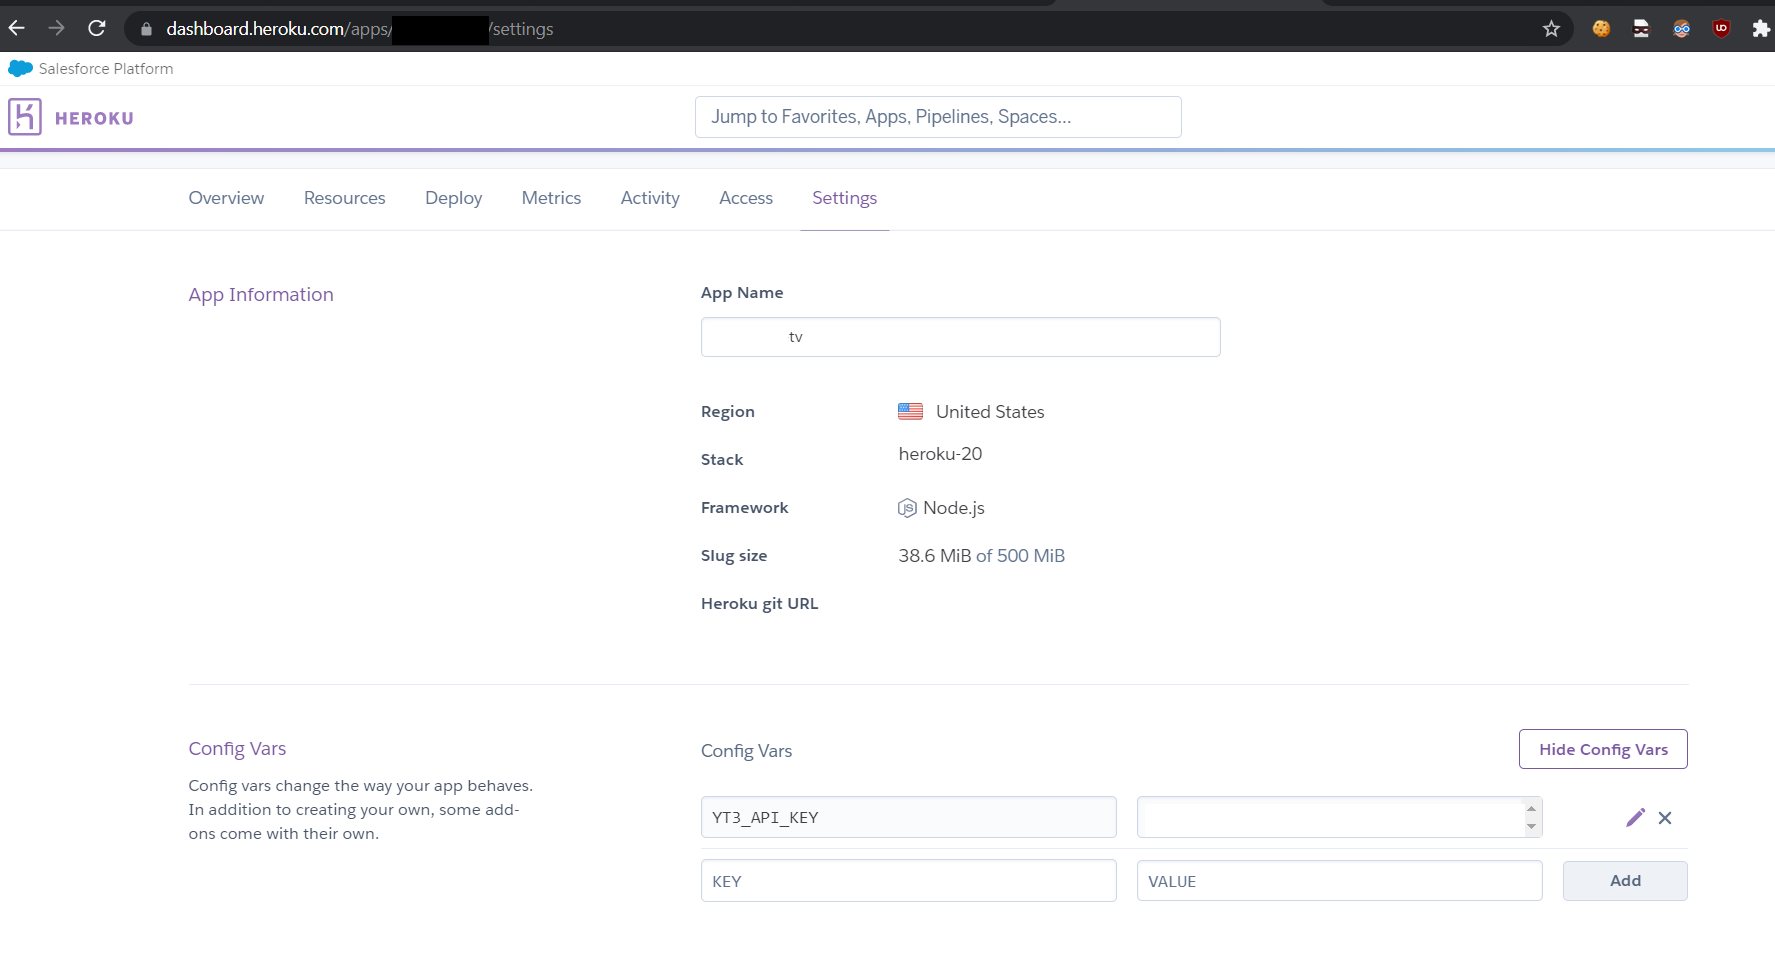The image size is (1775, 967).
Task: Click the browser forward arrow
Action: [56, 28]
